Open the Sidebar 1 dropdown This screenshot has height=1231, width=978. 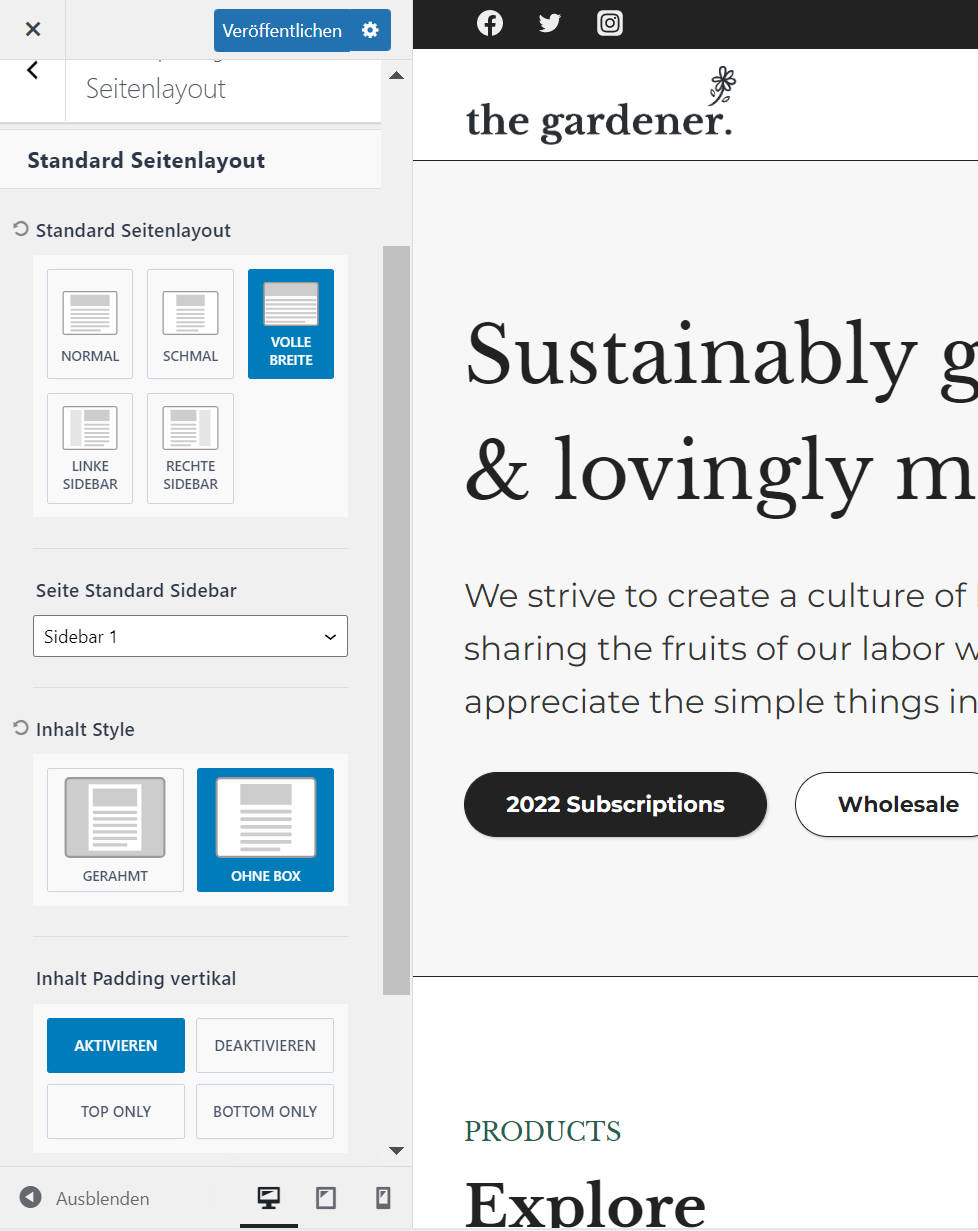click(x=190, y=636)
